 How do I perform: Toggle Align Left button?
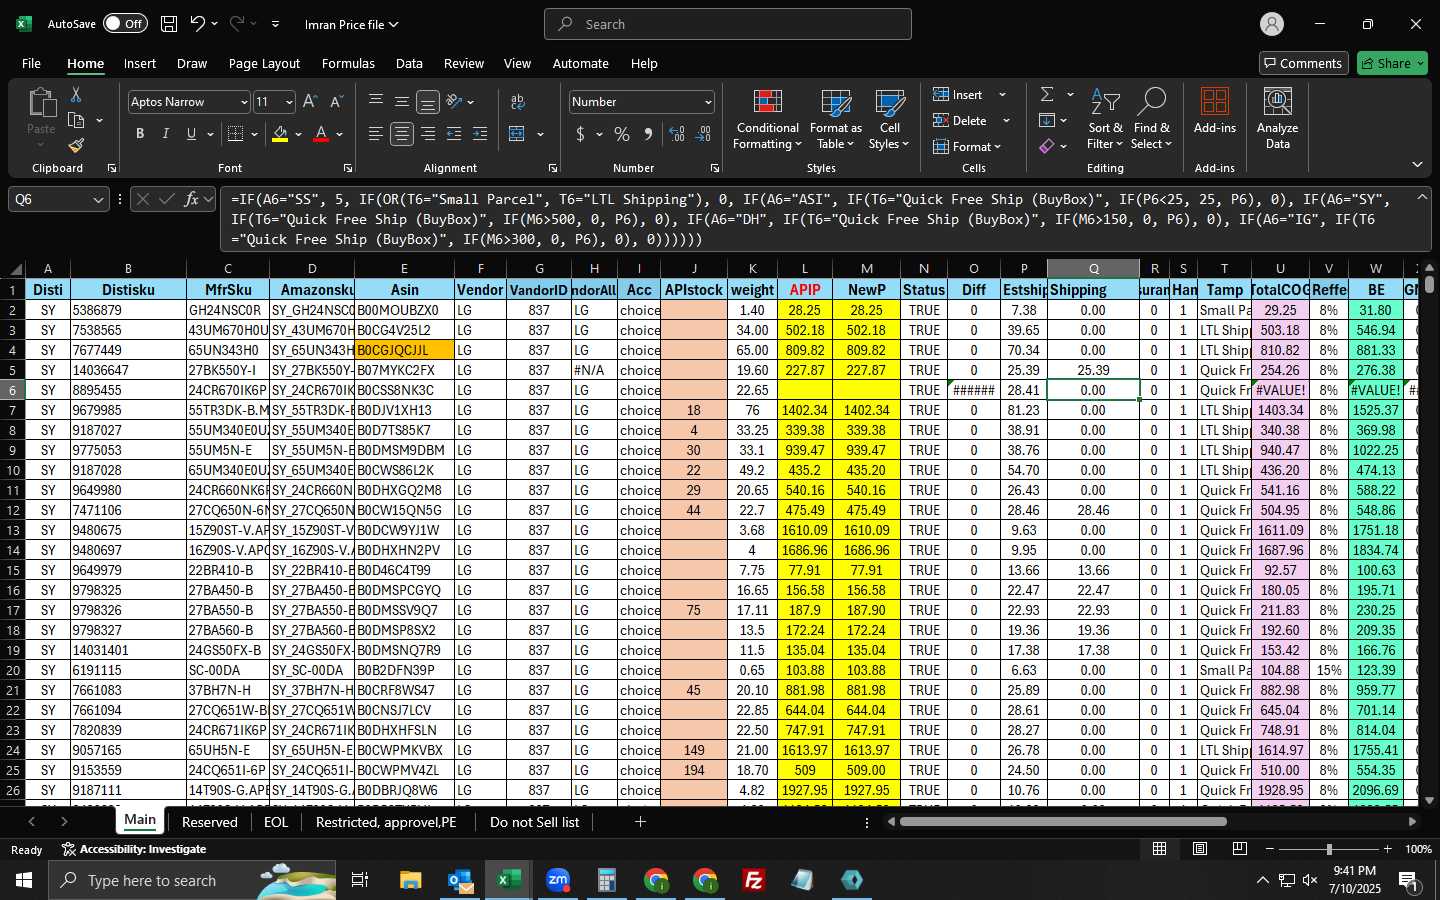pyautogui.click(x=376, y=134)
